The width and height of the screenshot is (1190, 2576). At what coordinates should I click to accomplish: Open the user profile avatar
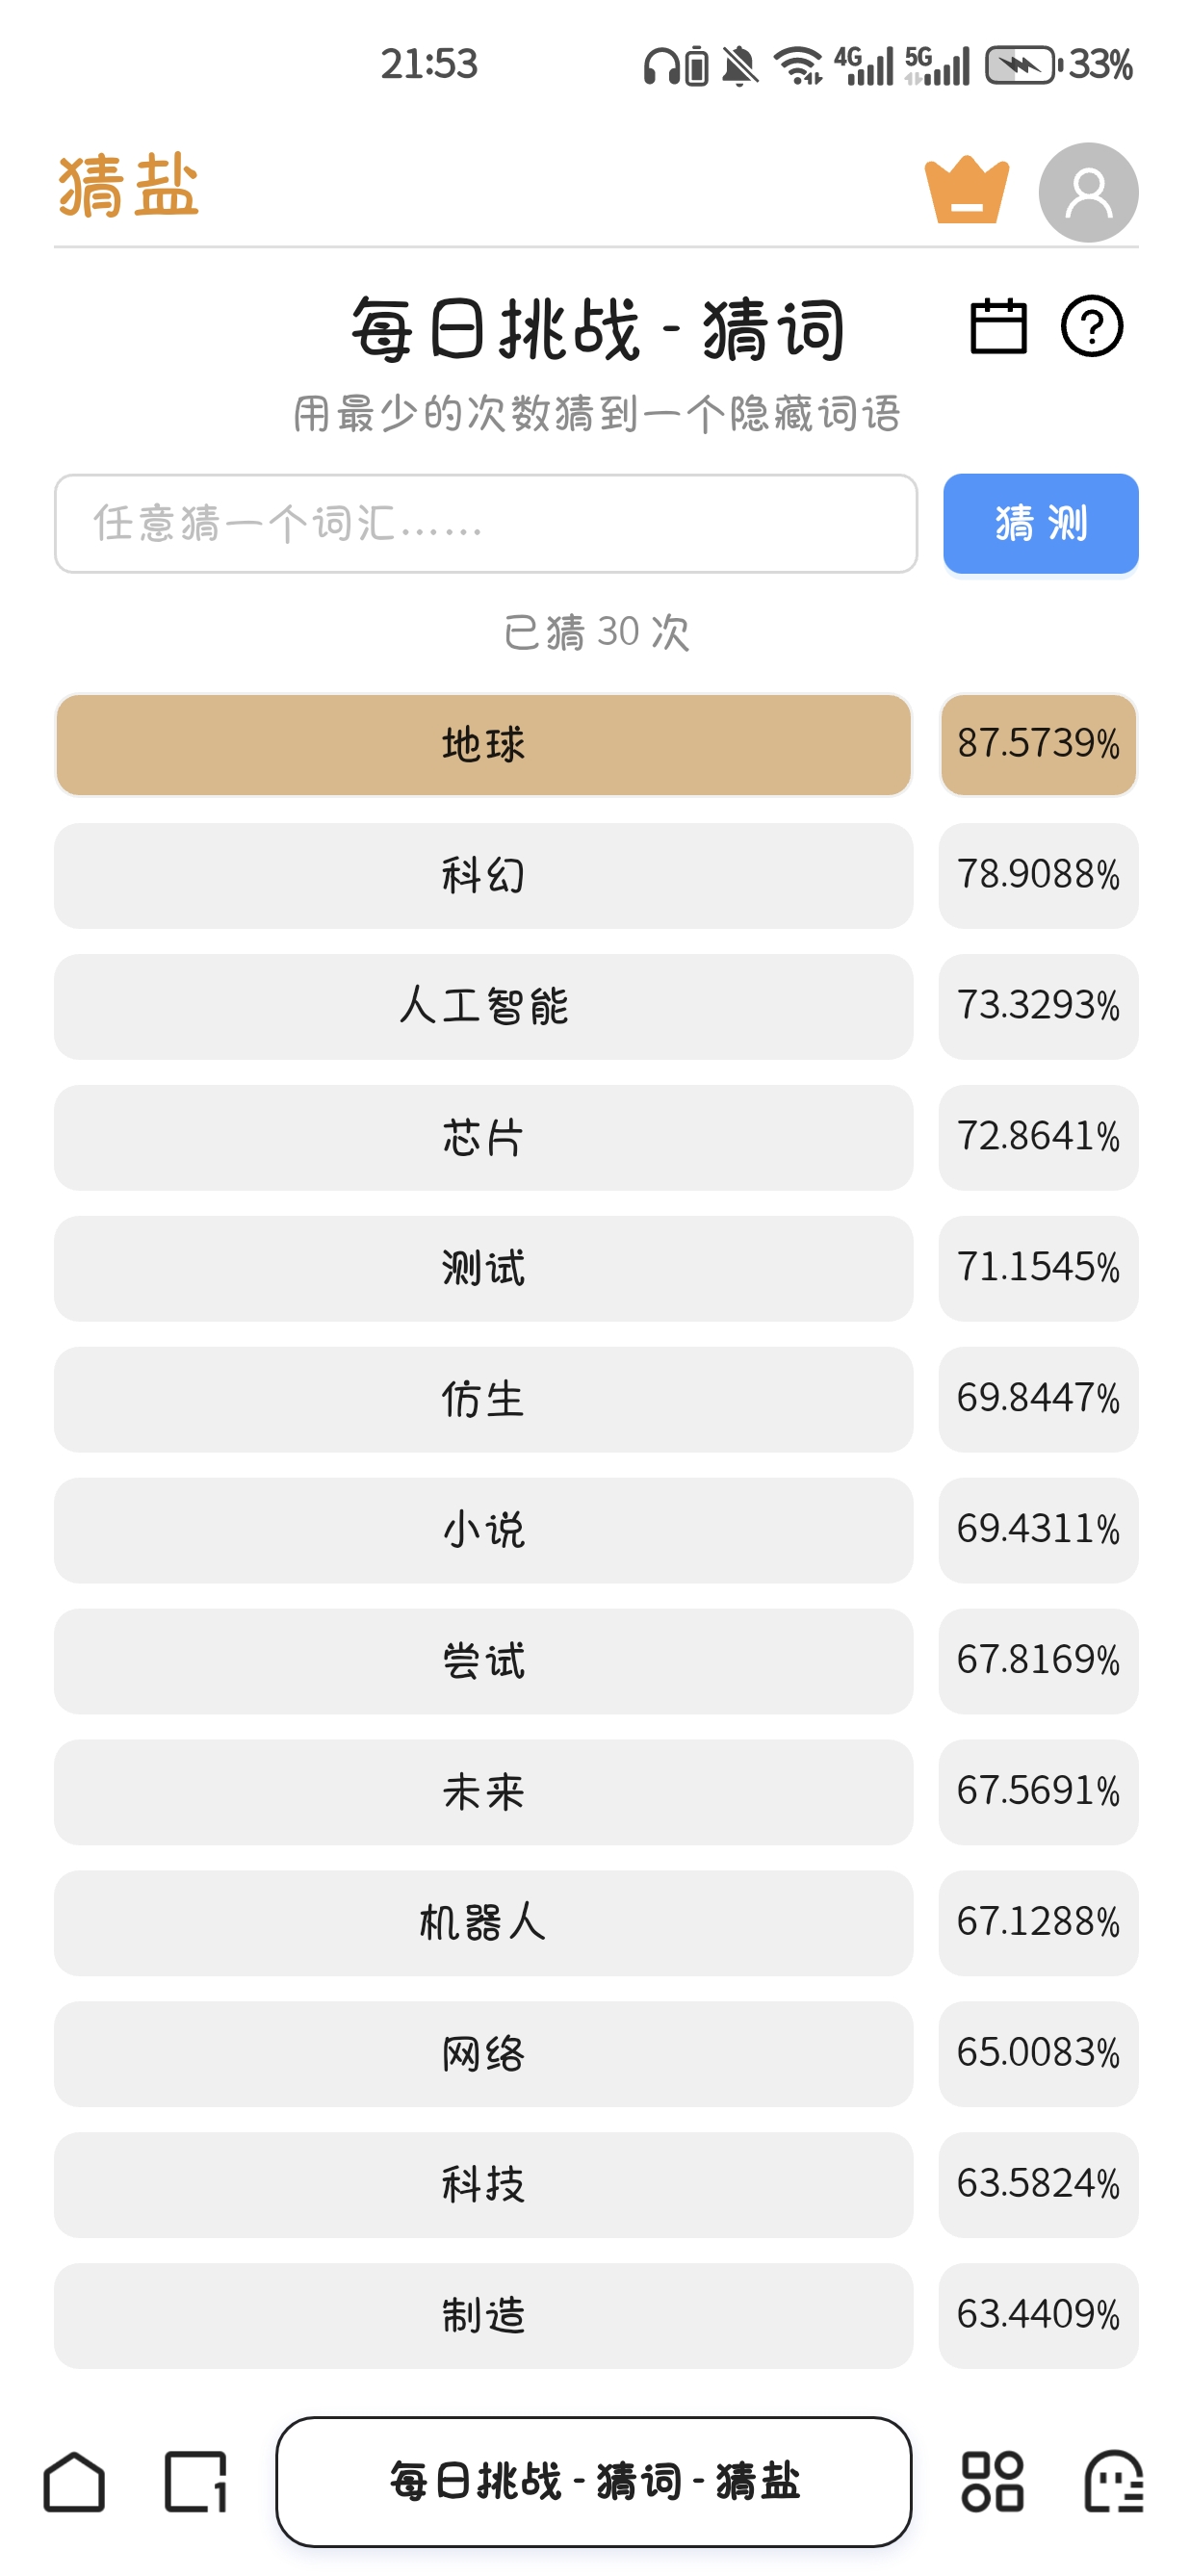pos(1088,192)
